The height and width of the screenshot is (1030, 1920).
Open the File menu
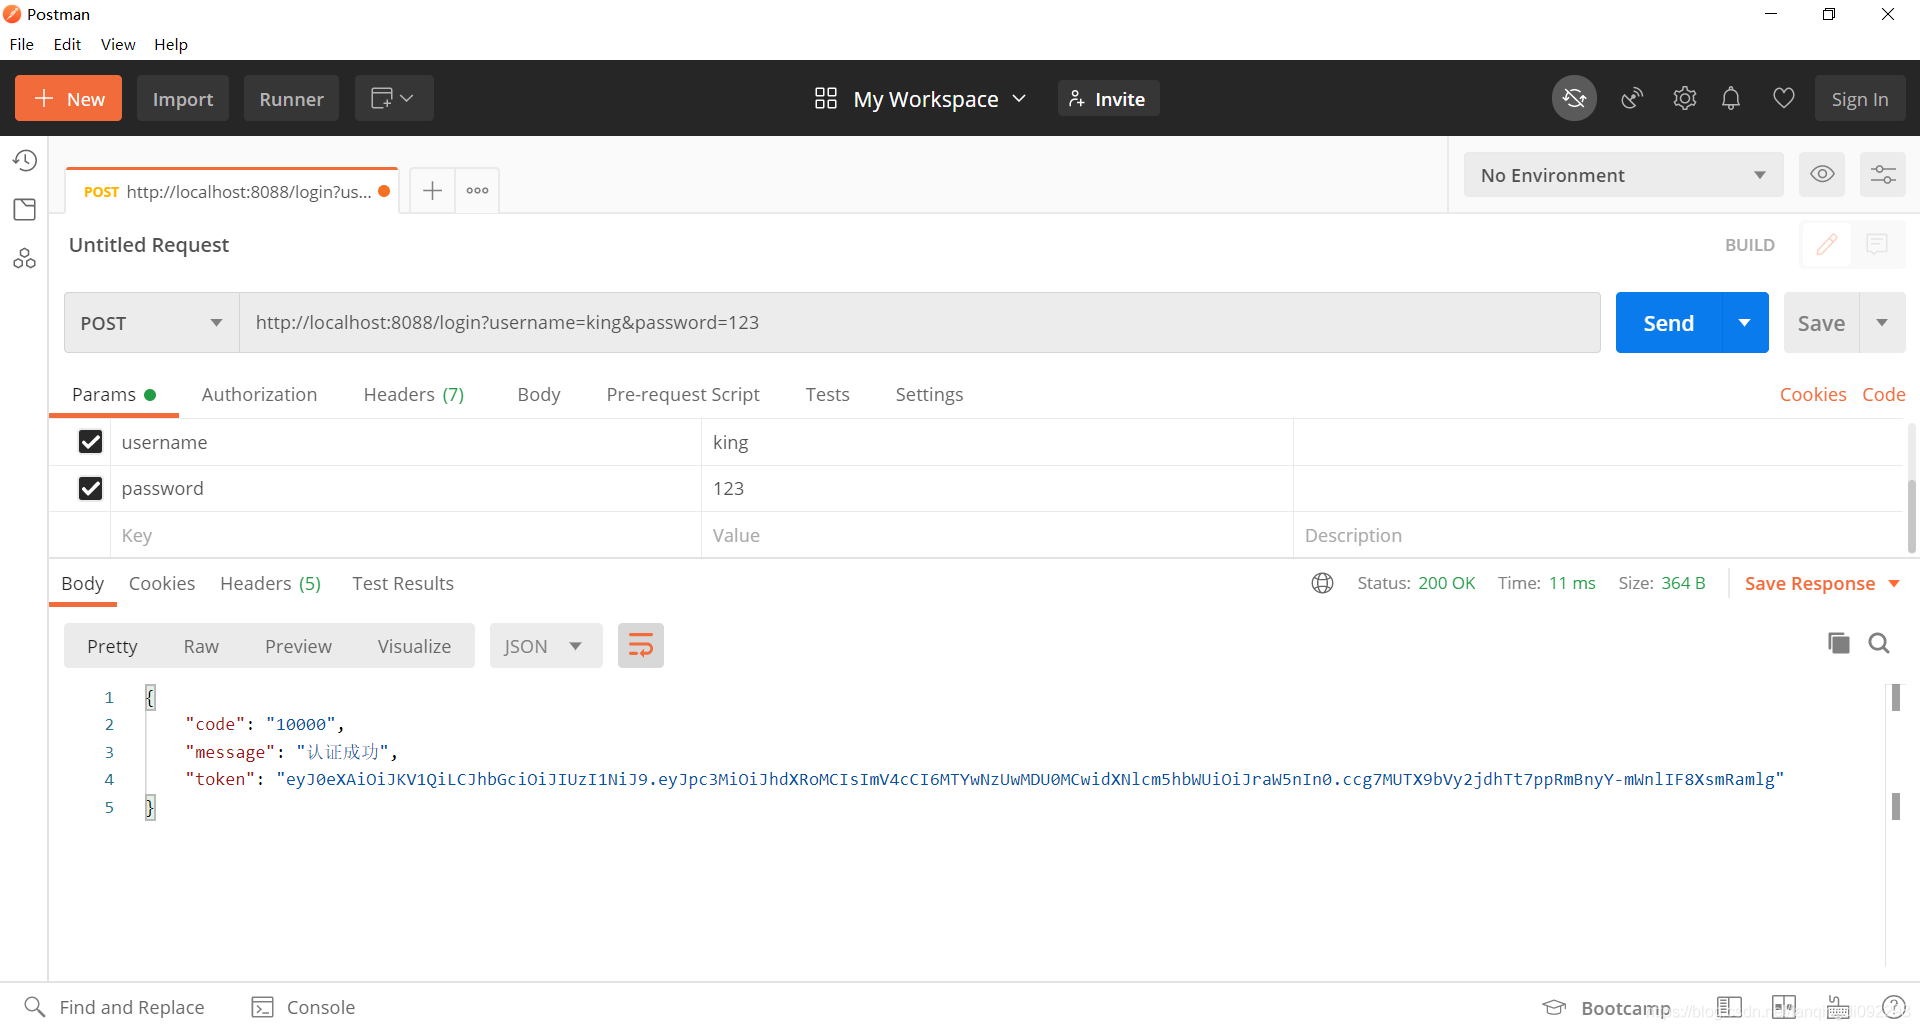[22, 44]
